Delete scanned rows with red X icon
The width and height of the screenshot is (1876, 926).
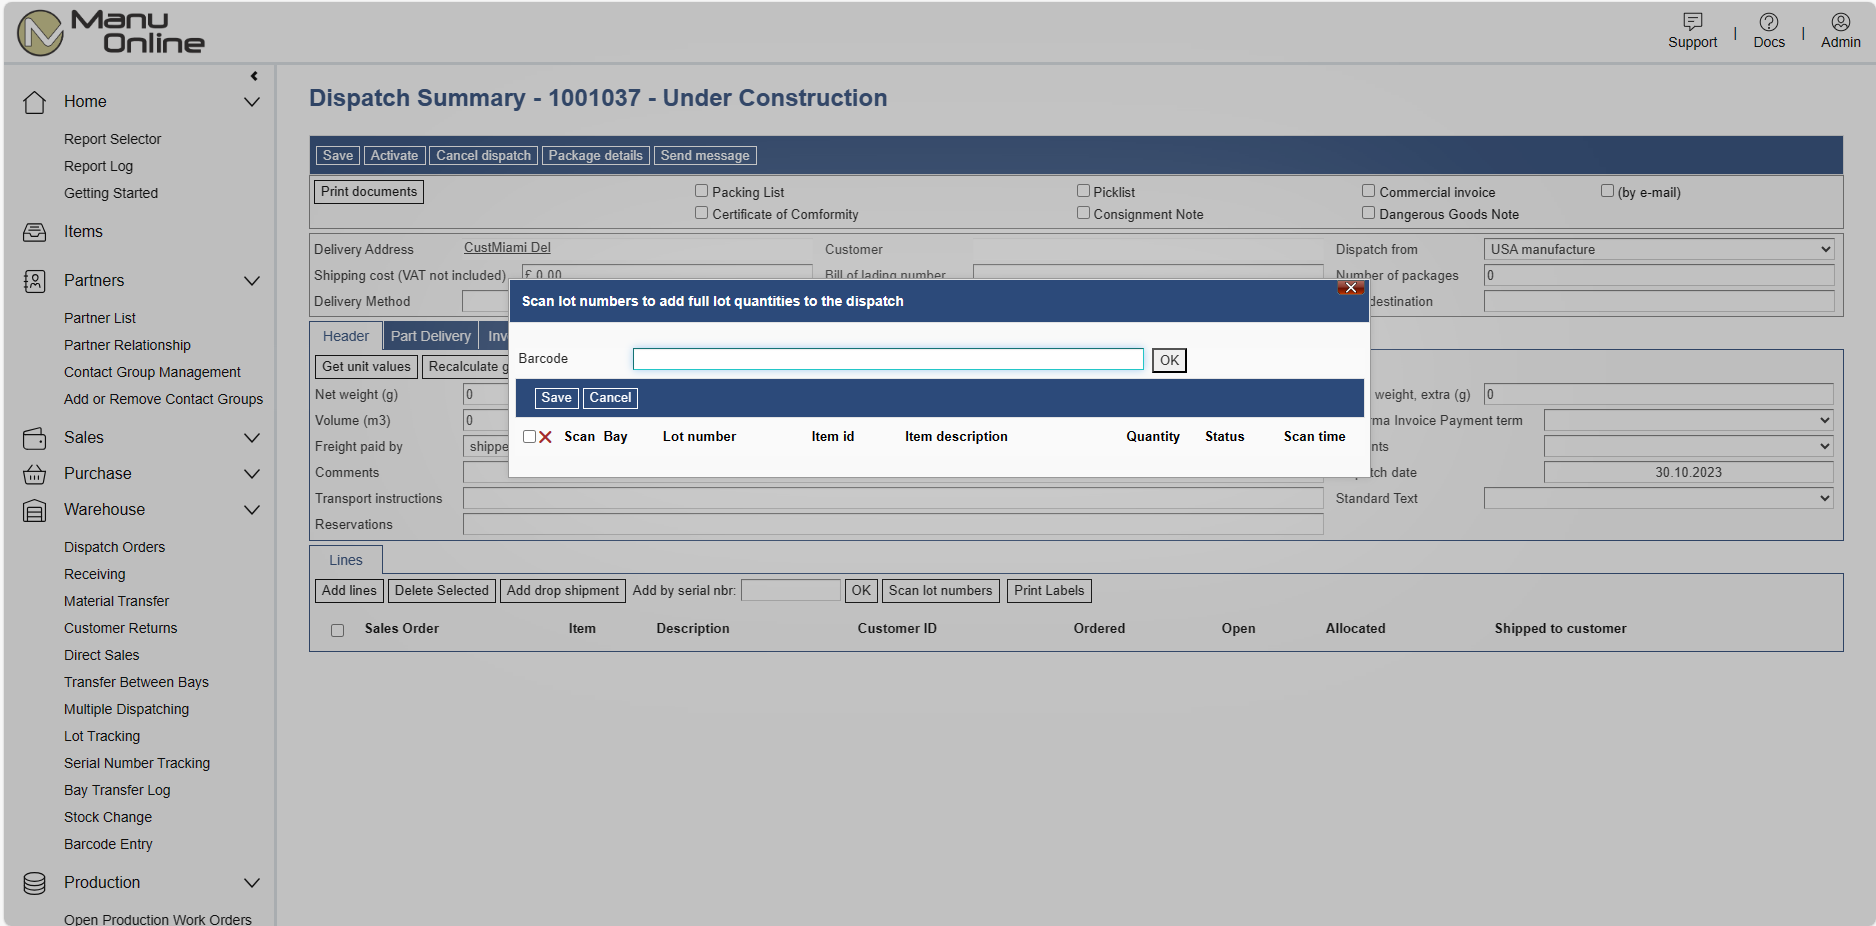[x=545, y=437]
